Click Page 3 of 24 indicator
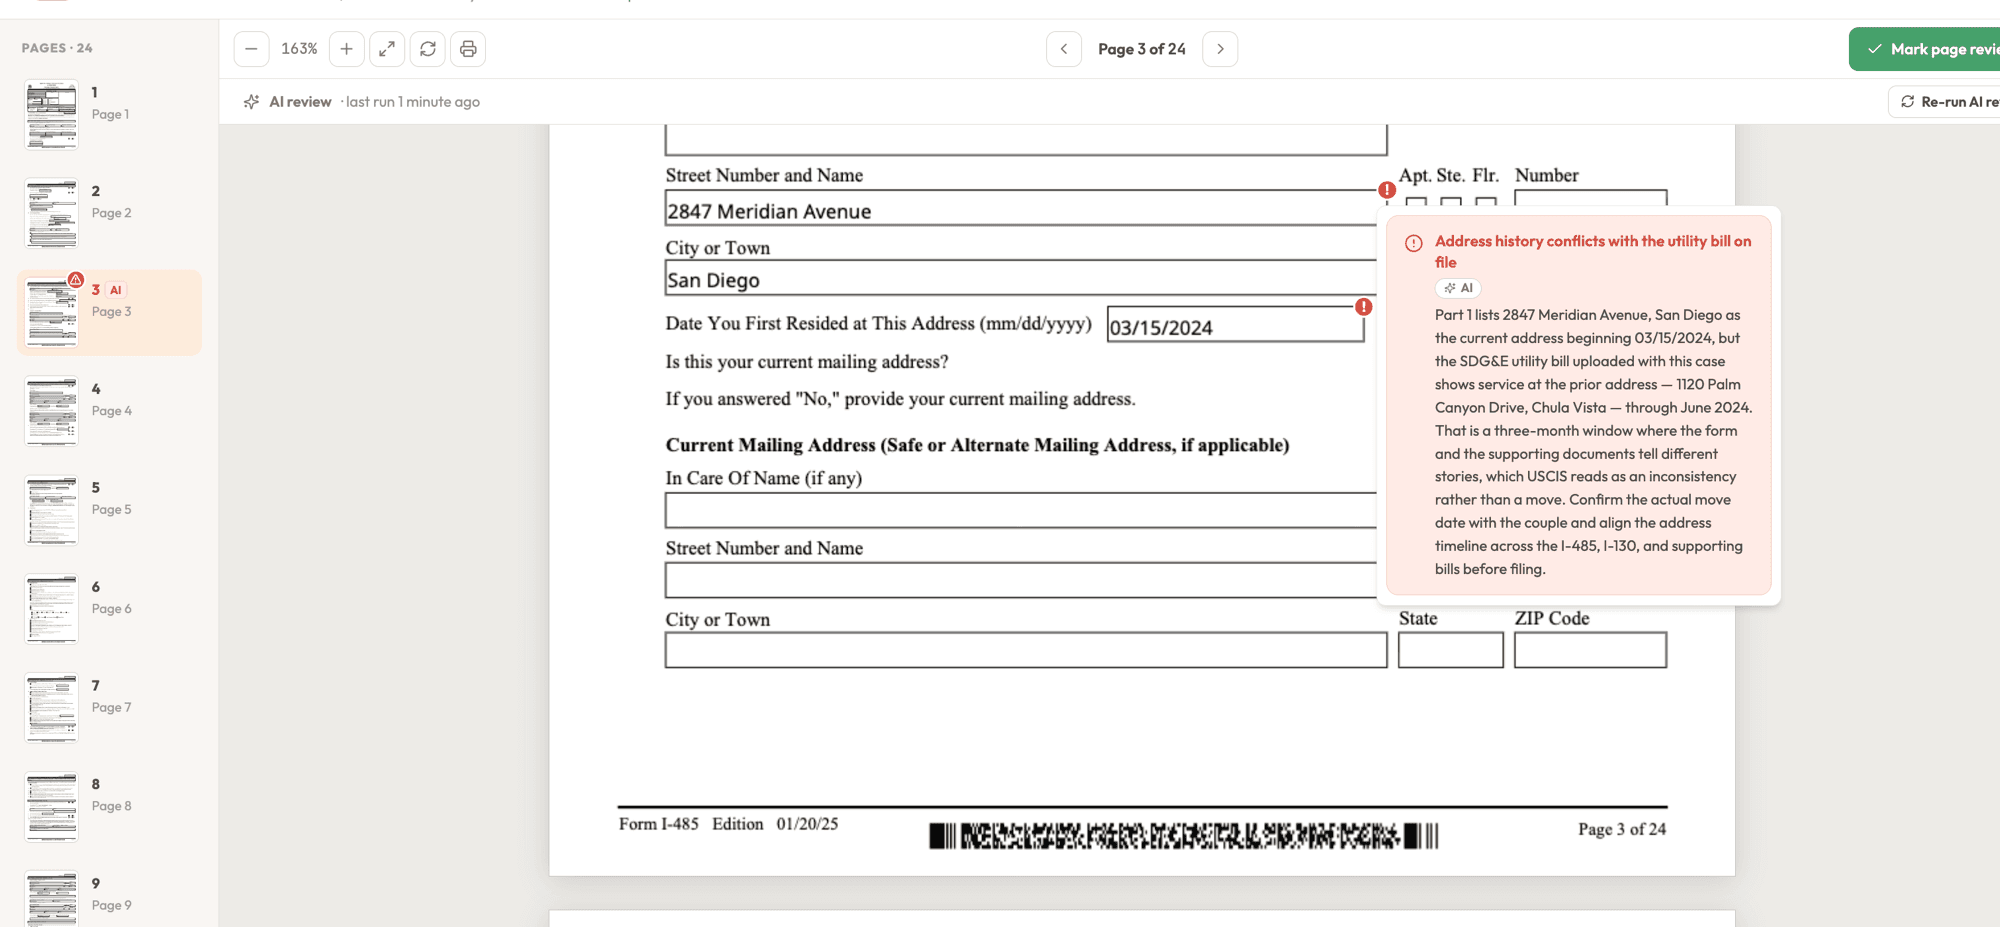The height and width of the screenshot is (927, 2000). pos(1142,49)
